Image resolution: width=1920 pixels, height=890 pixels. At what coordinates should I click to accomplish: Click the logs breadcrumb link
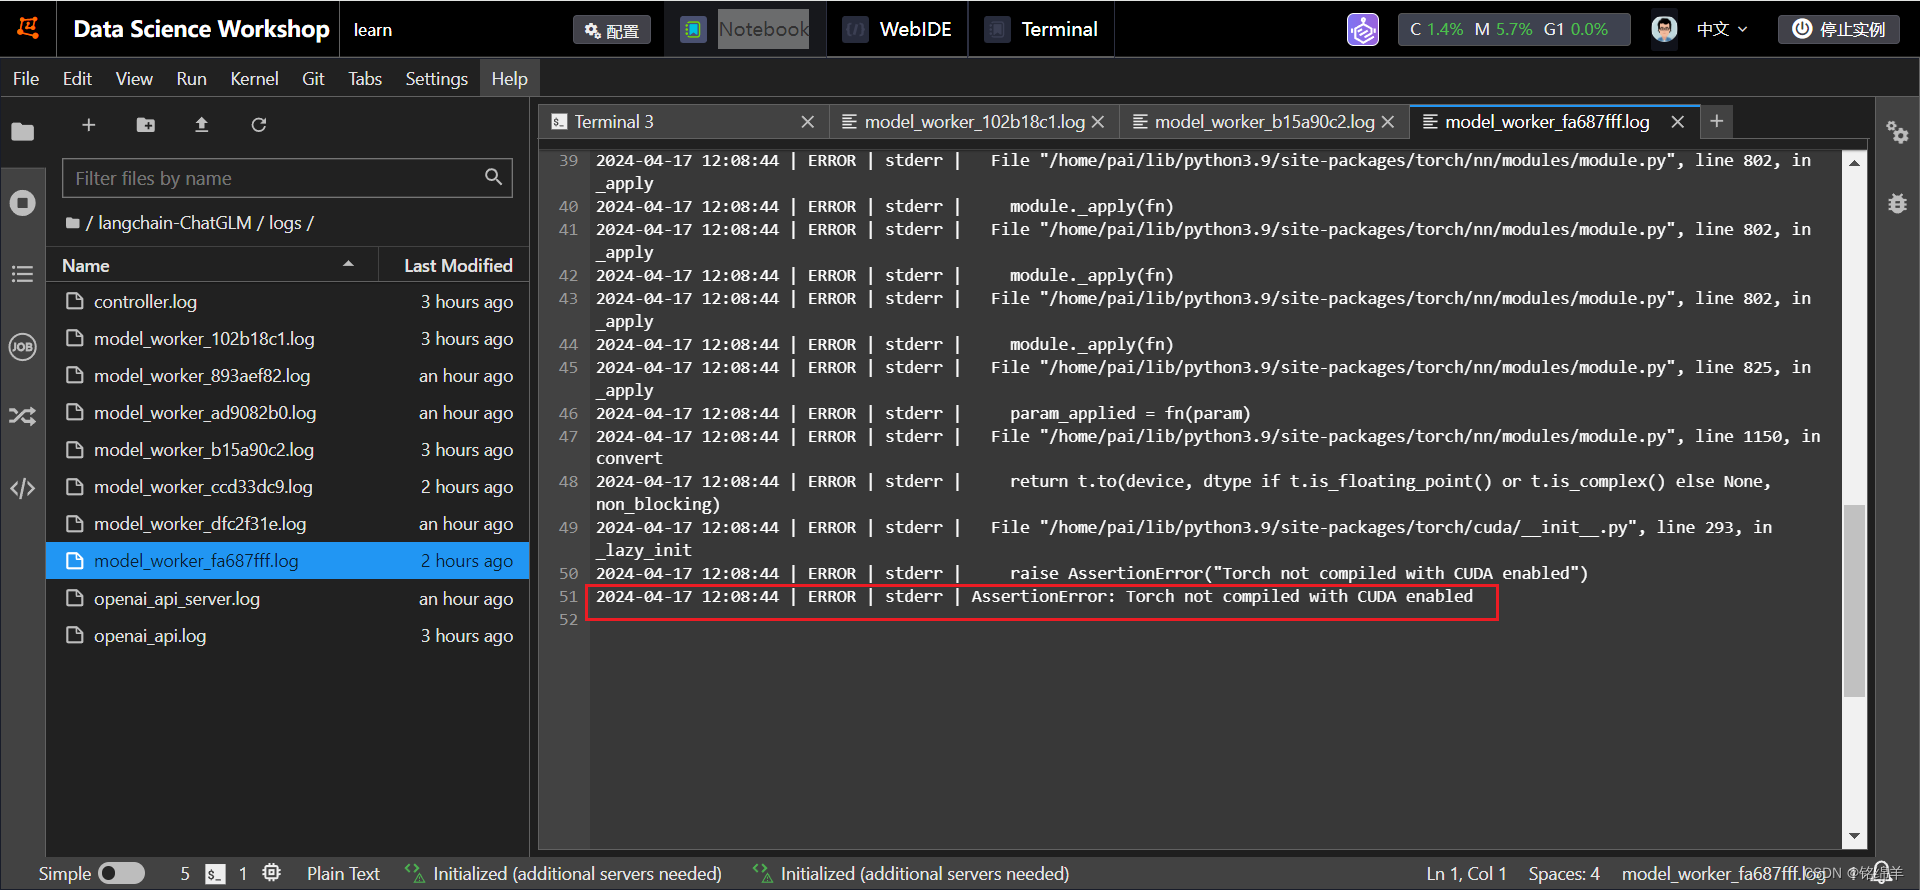tap(285, 223)
